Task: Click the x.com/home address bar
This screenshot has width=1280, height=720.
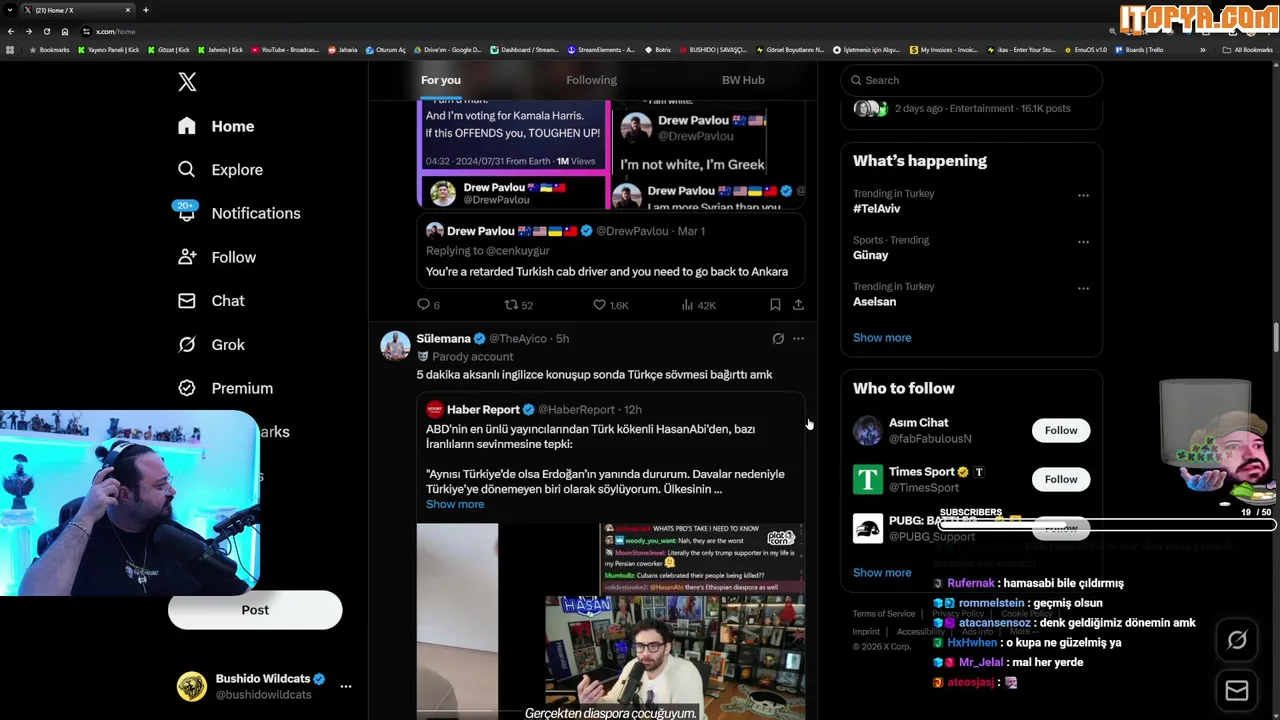Action: click(115, 31)
